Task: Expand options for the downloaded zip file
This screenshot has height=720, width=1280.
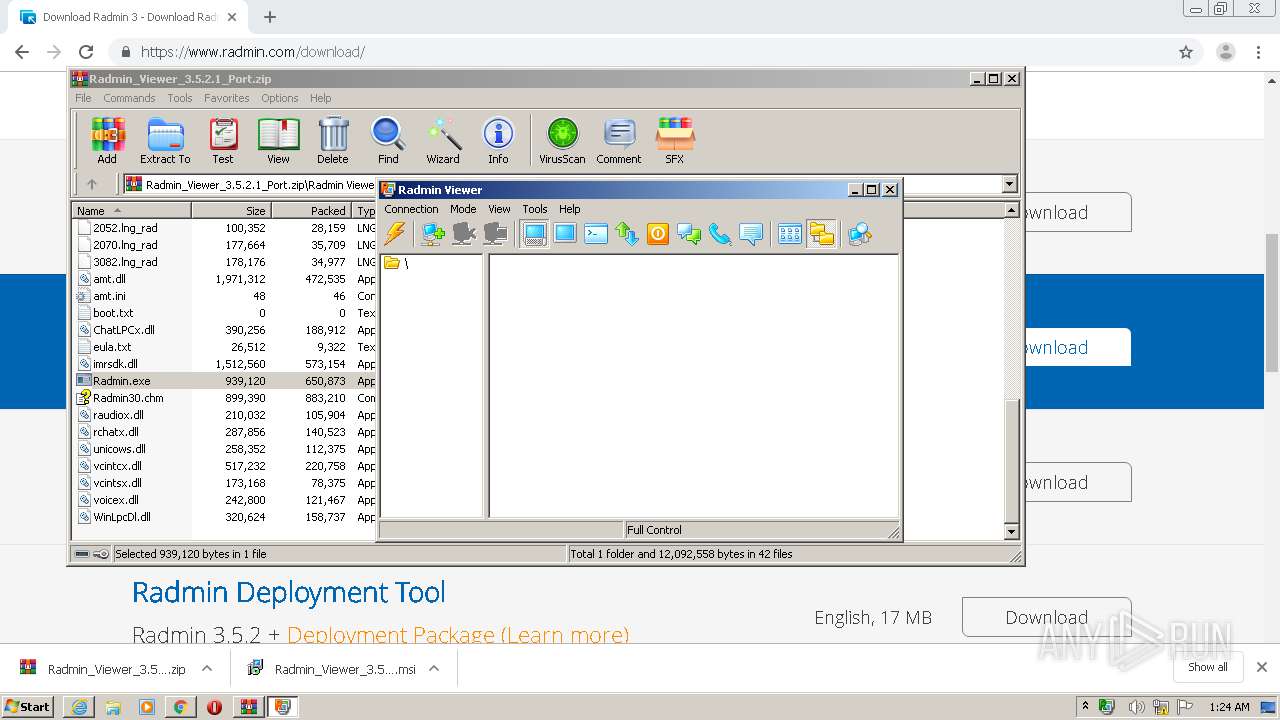Action: (207, 669)
